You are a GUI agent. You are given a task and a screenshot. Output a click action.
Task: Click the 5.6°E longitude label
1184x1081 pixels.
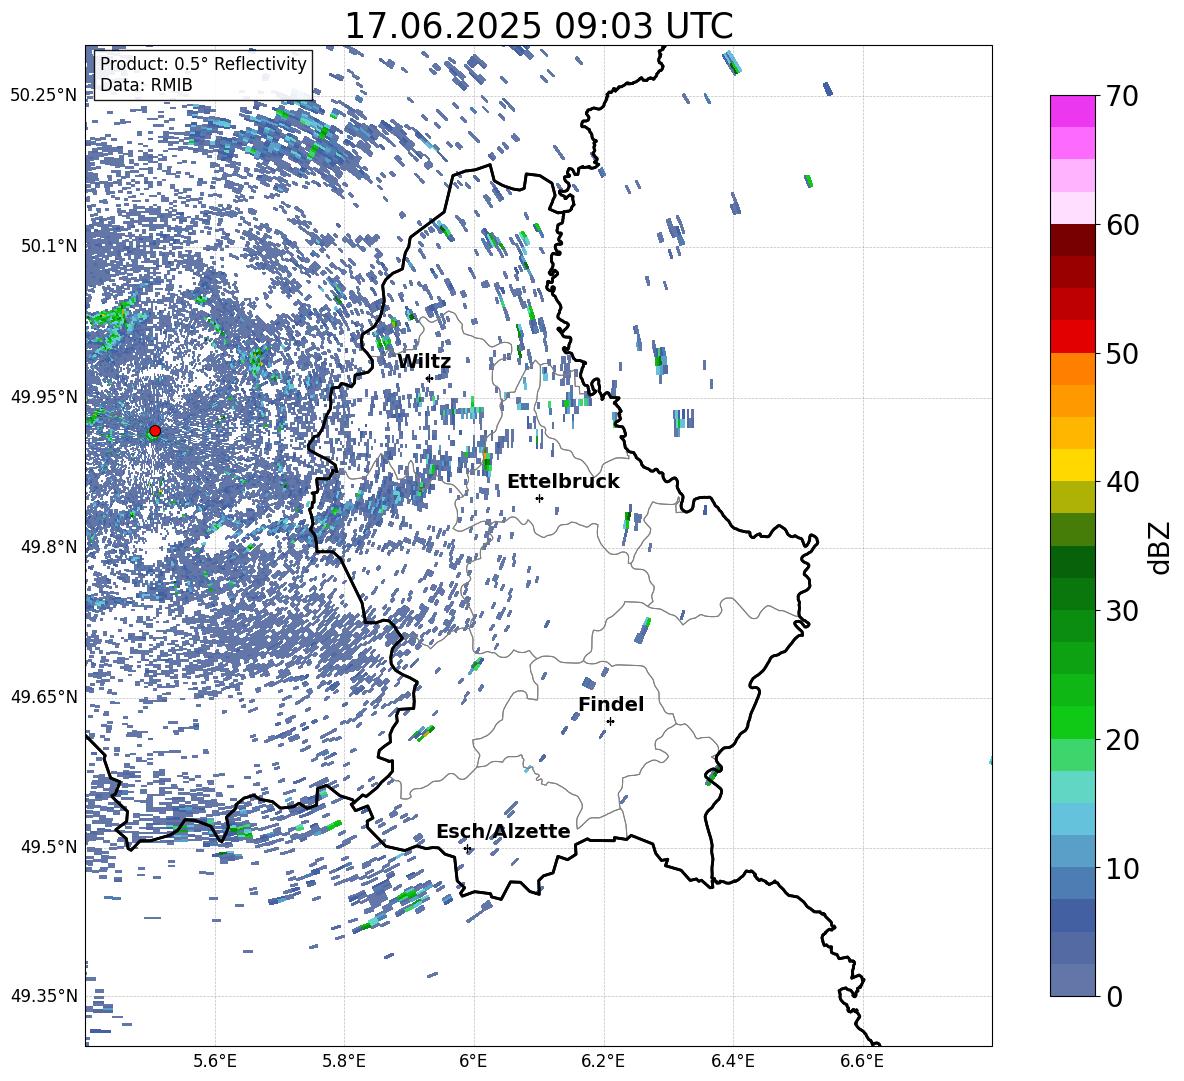point(215,1061)
